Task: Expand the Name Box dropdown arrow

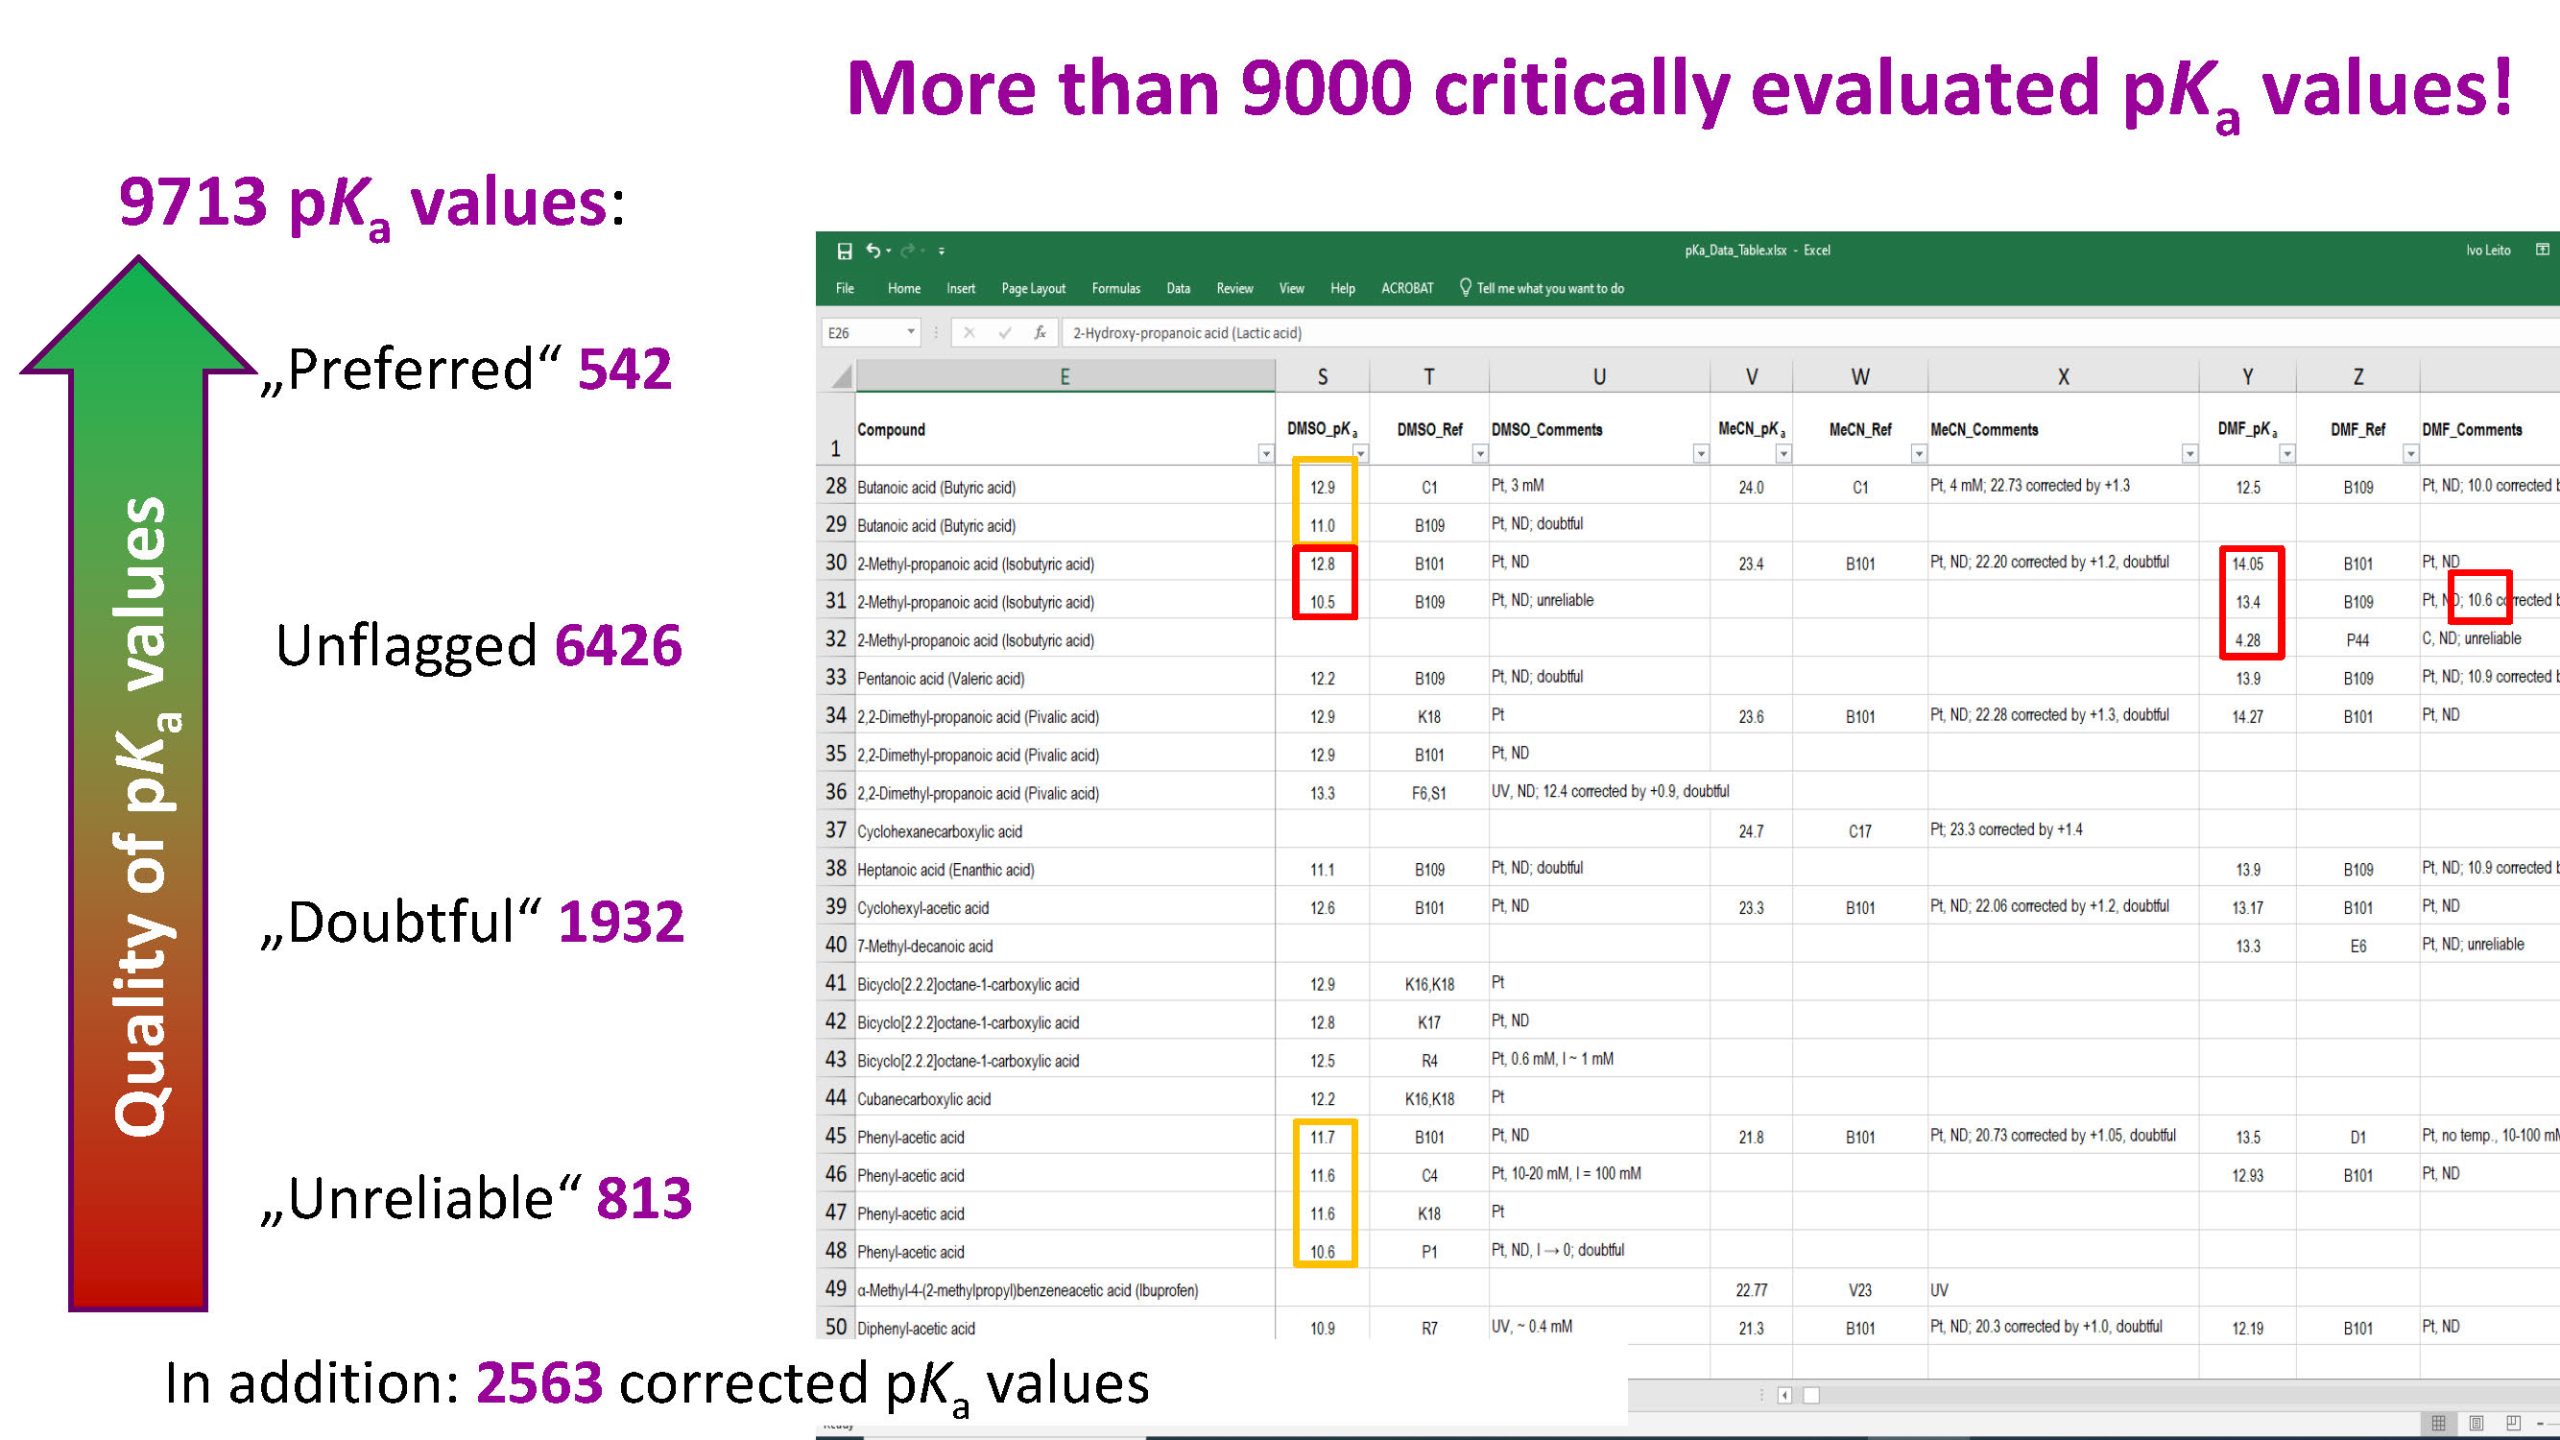Action: [910, 332]
